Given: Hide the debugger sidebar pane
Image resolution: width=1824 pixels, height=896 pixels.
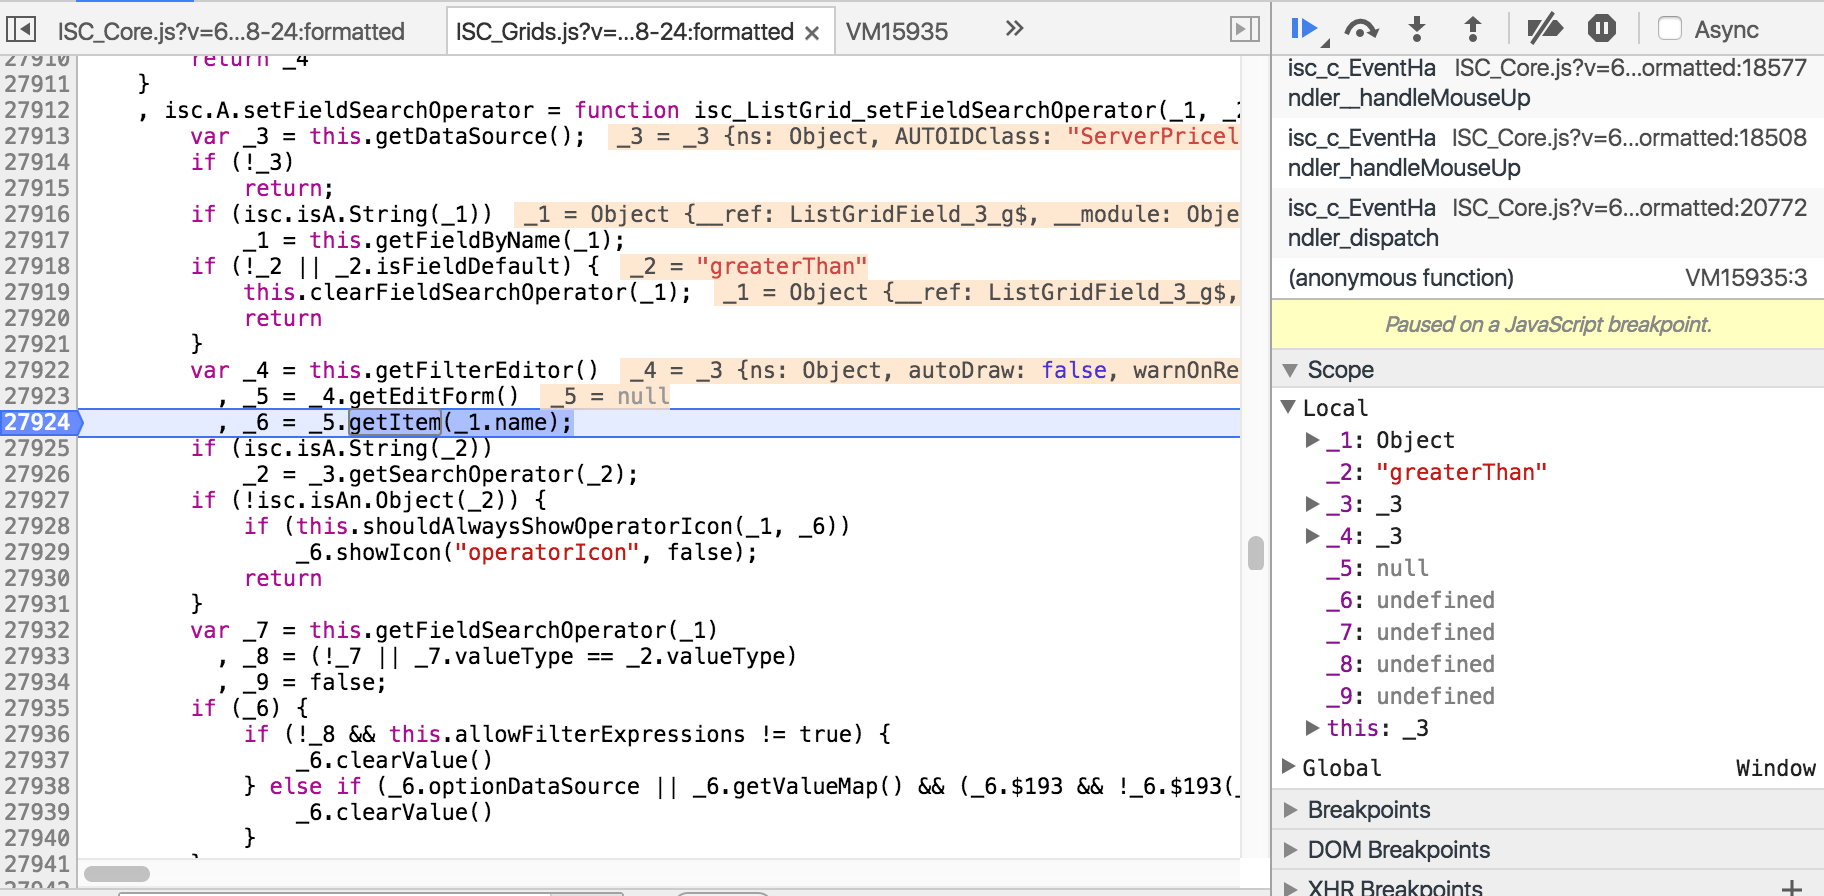Looking at the screenshot, I should coord(1244,30).
